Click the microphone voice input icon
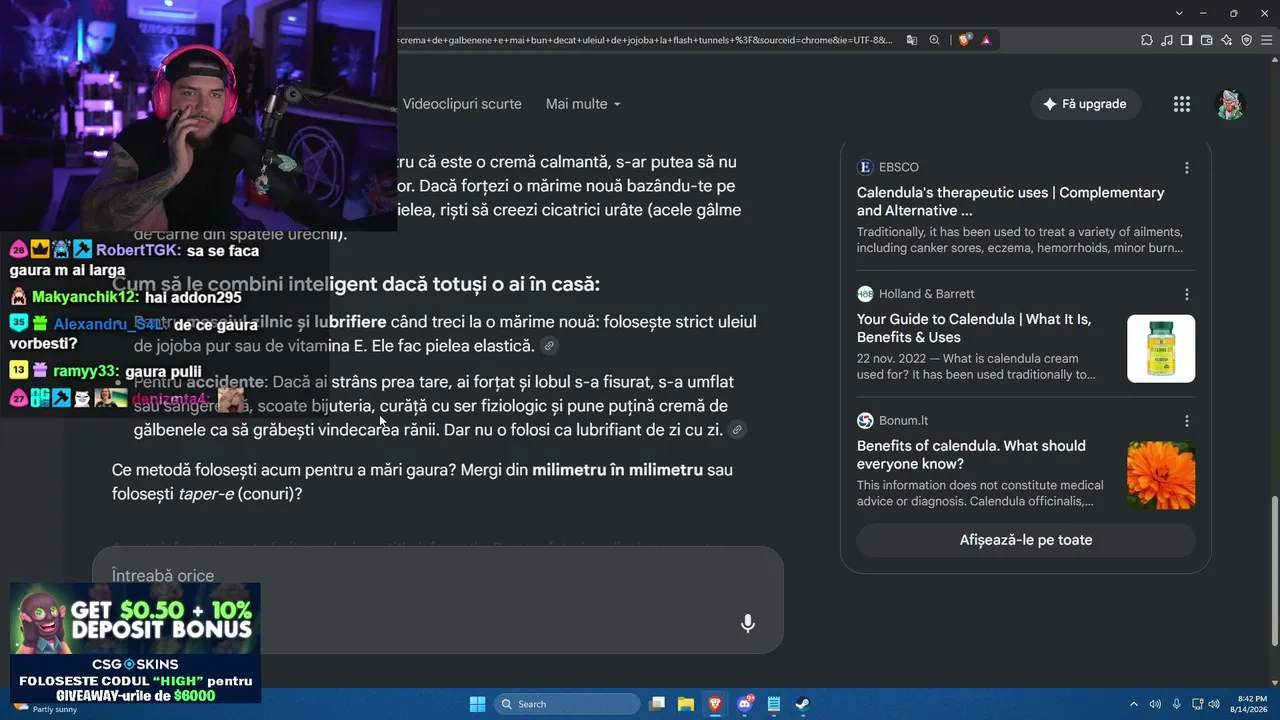Viewport: 1280px width, 720px height. (x=747, y=624)
